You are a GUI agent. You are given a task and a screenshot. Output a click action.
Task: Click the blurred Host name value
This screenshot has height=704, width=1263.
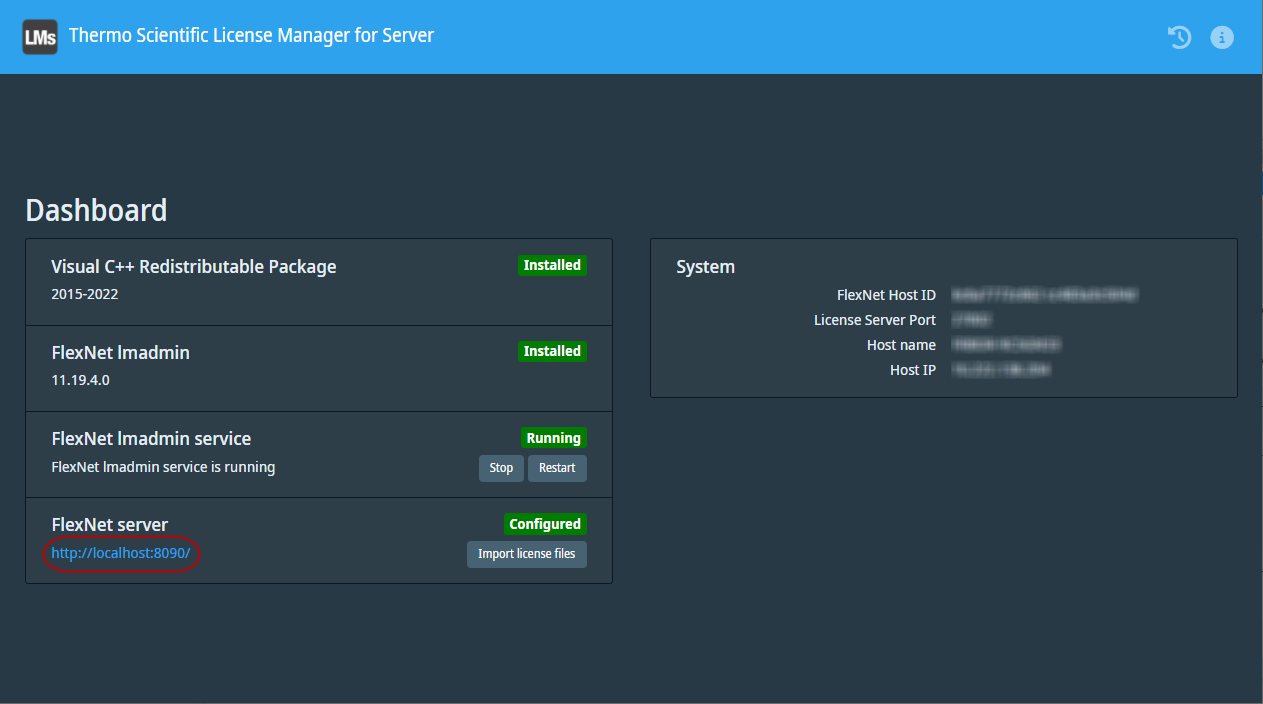(x=1006, y=345)
